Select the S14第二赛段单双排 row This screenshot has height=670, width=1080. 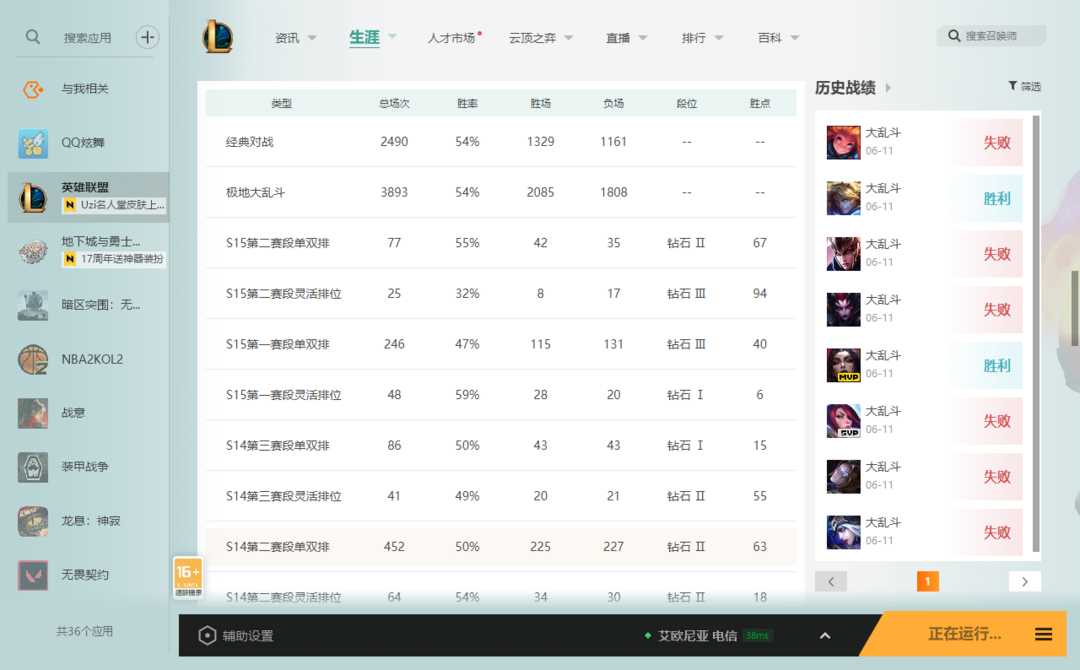tap(501, 547)
